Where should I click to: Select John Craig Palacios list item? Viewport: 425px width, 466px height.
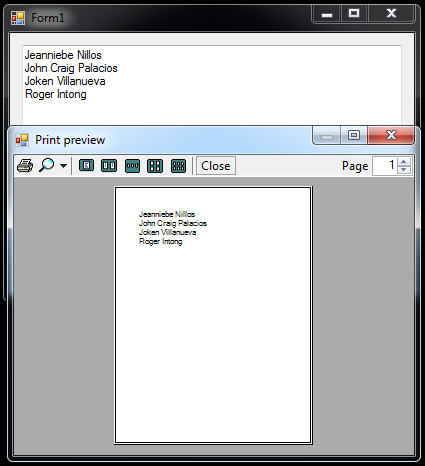click(71, 68)
